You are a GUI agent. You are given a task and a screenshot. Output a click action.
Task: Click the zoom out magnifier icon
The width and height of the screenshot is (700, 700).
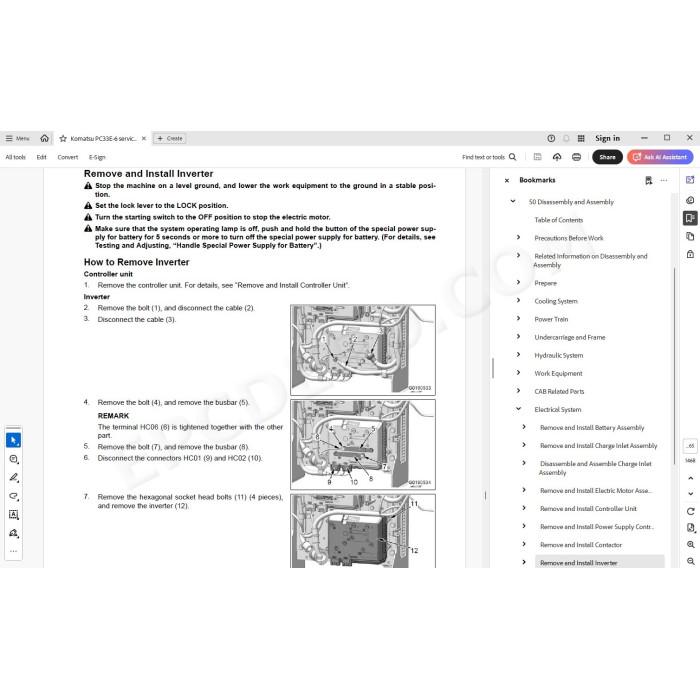tap(691, 561)
